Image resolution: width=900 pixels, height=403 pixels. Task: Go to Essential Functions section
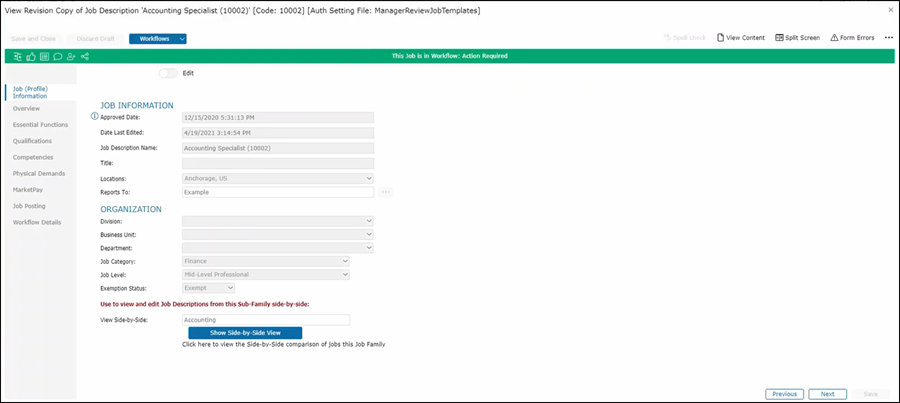tap(40, 125)
